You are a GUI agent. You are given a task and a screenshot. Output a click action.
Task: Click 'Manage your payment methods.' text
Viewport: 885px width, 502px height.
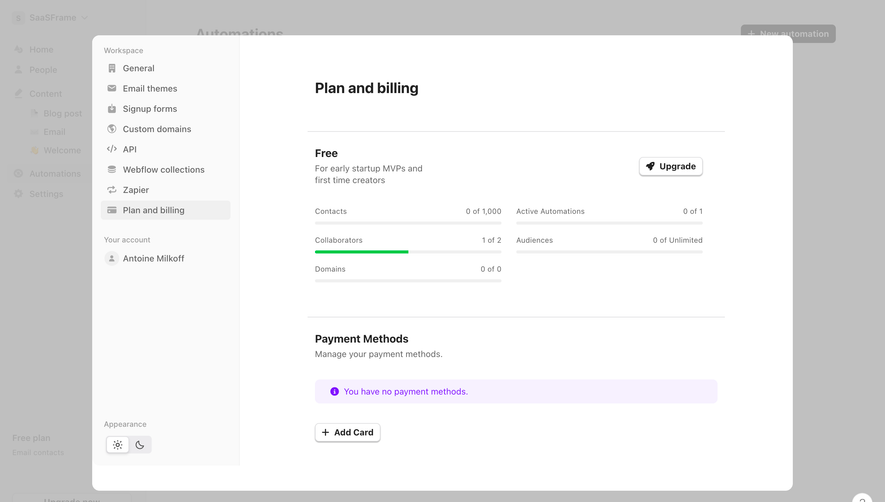378,354
